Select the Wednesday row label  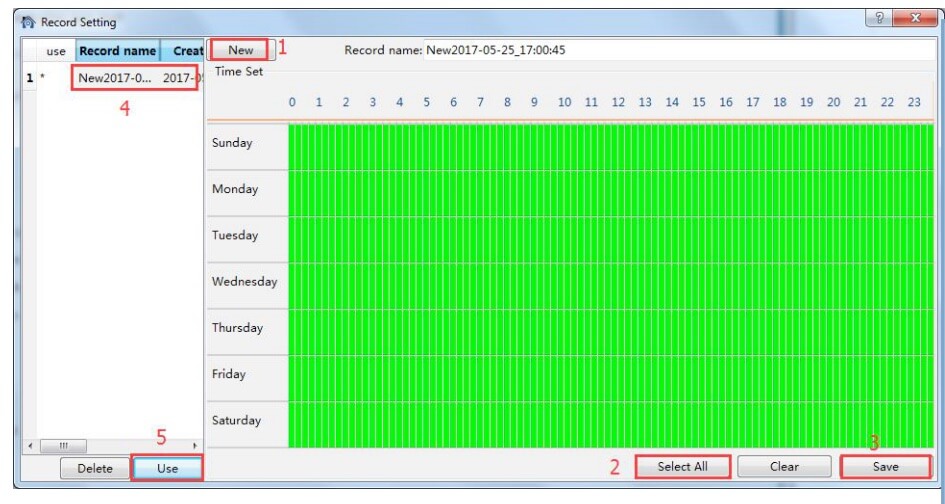(245, 282)
